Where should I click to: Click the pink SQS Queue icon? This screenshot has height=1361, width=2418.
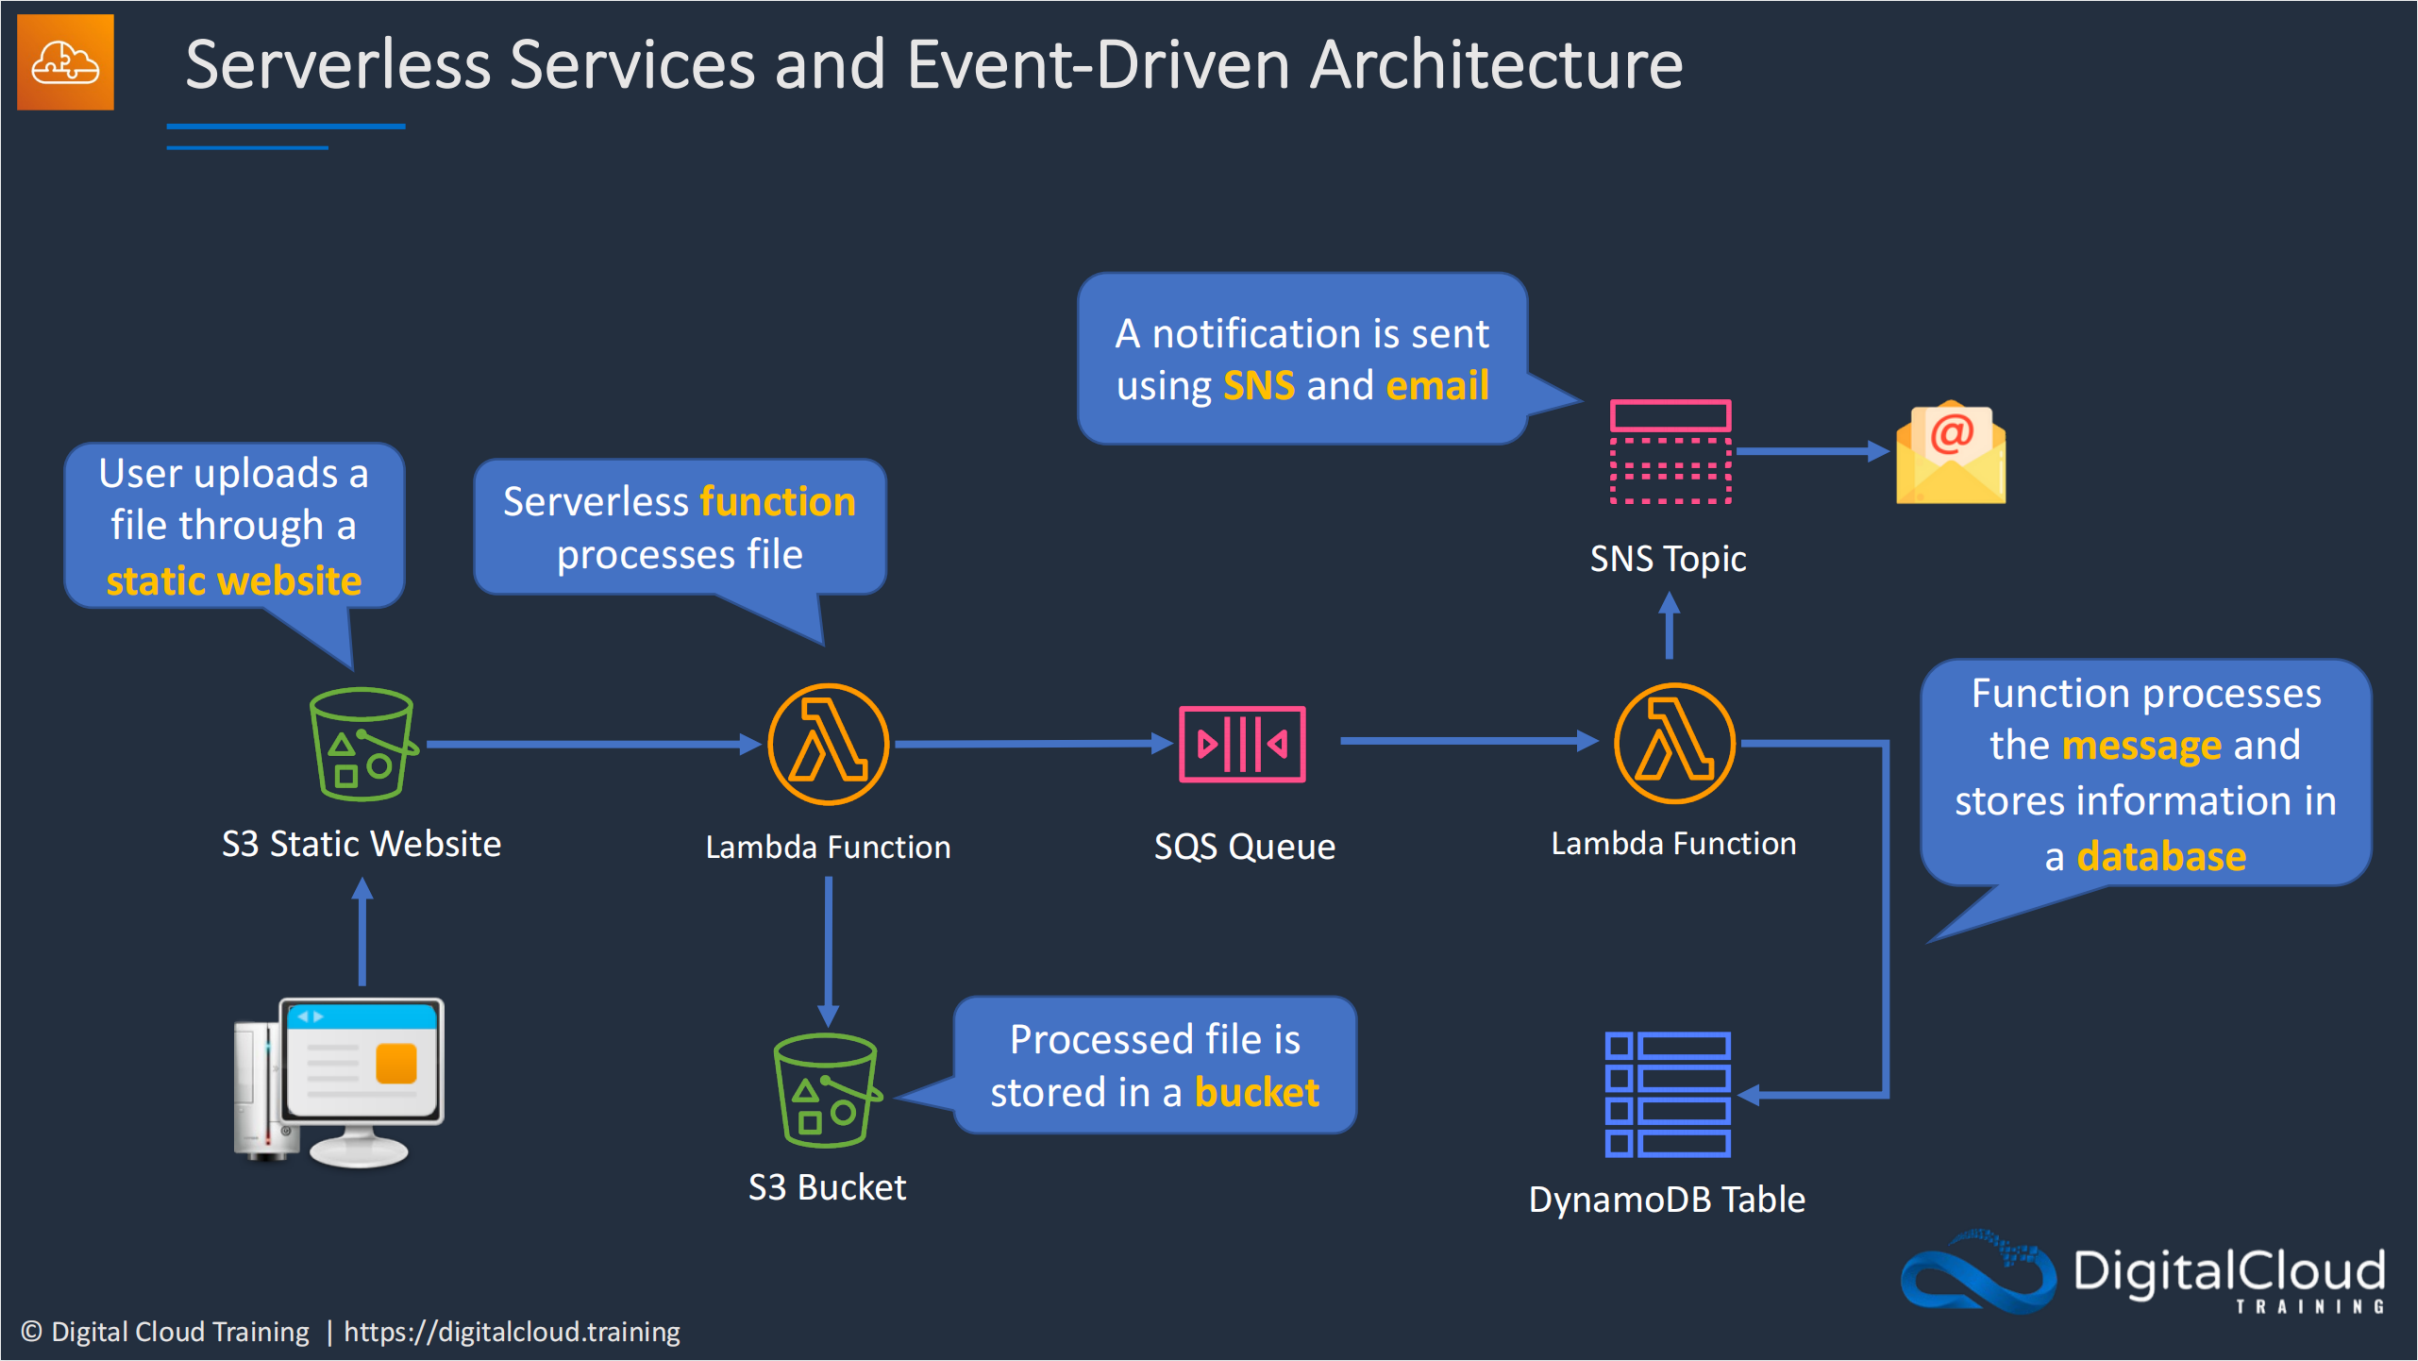[x=1242, y=744]
